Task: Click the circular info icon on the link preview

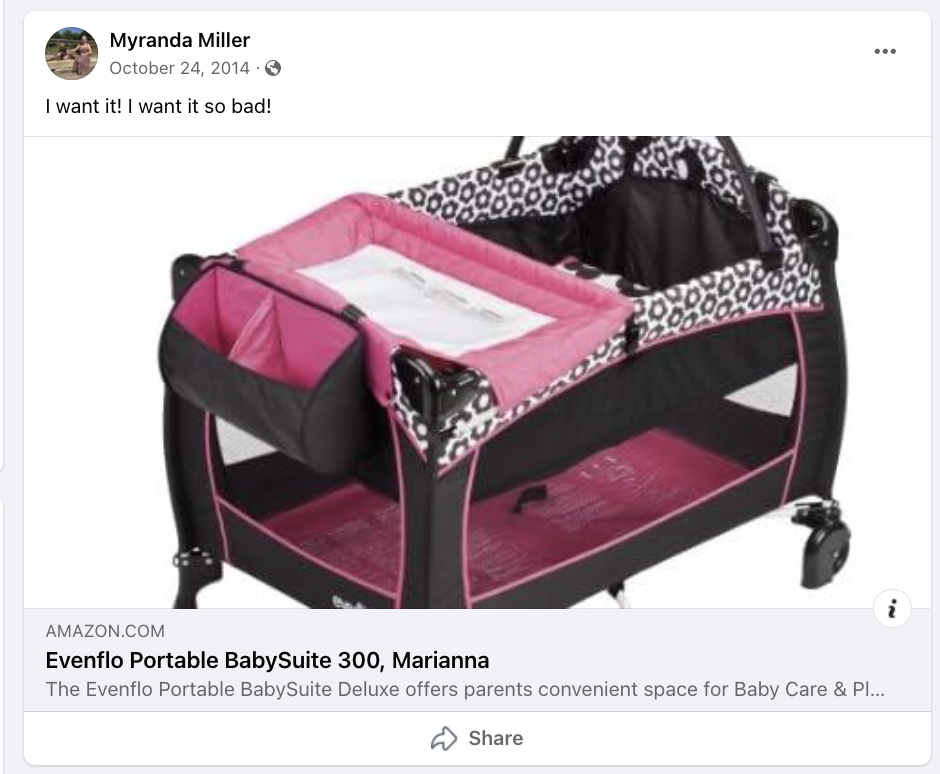Action: (892, 609)
